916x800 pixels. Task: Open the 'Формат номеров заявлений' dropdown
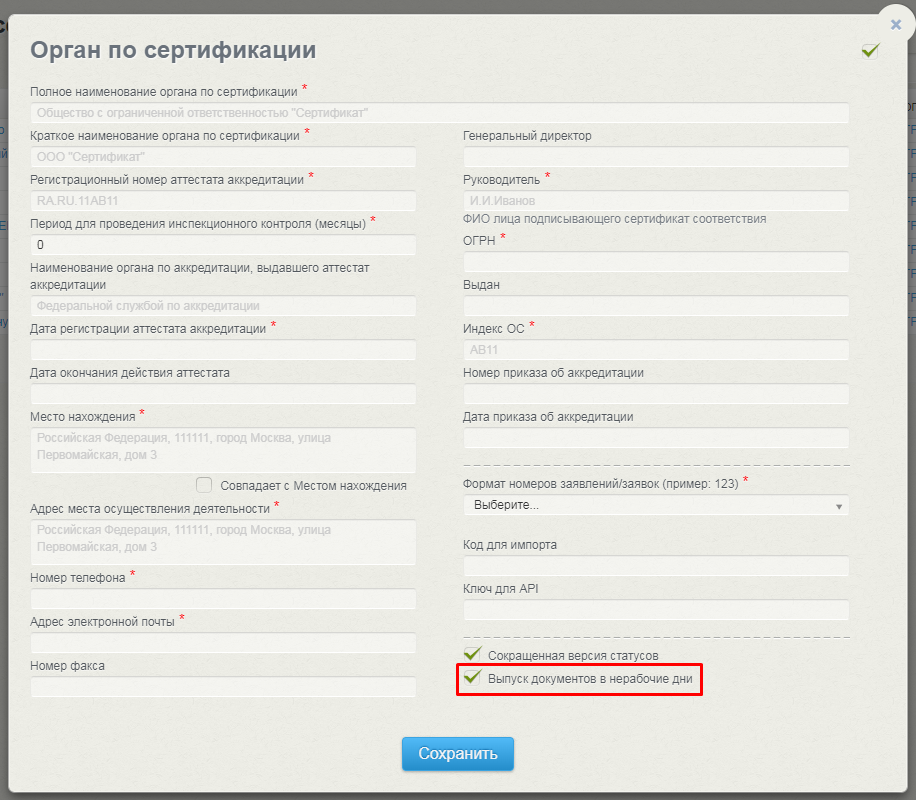coord(656,505)
